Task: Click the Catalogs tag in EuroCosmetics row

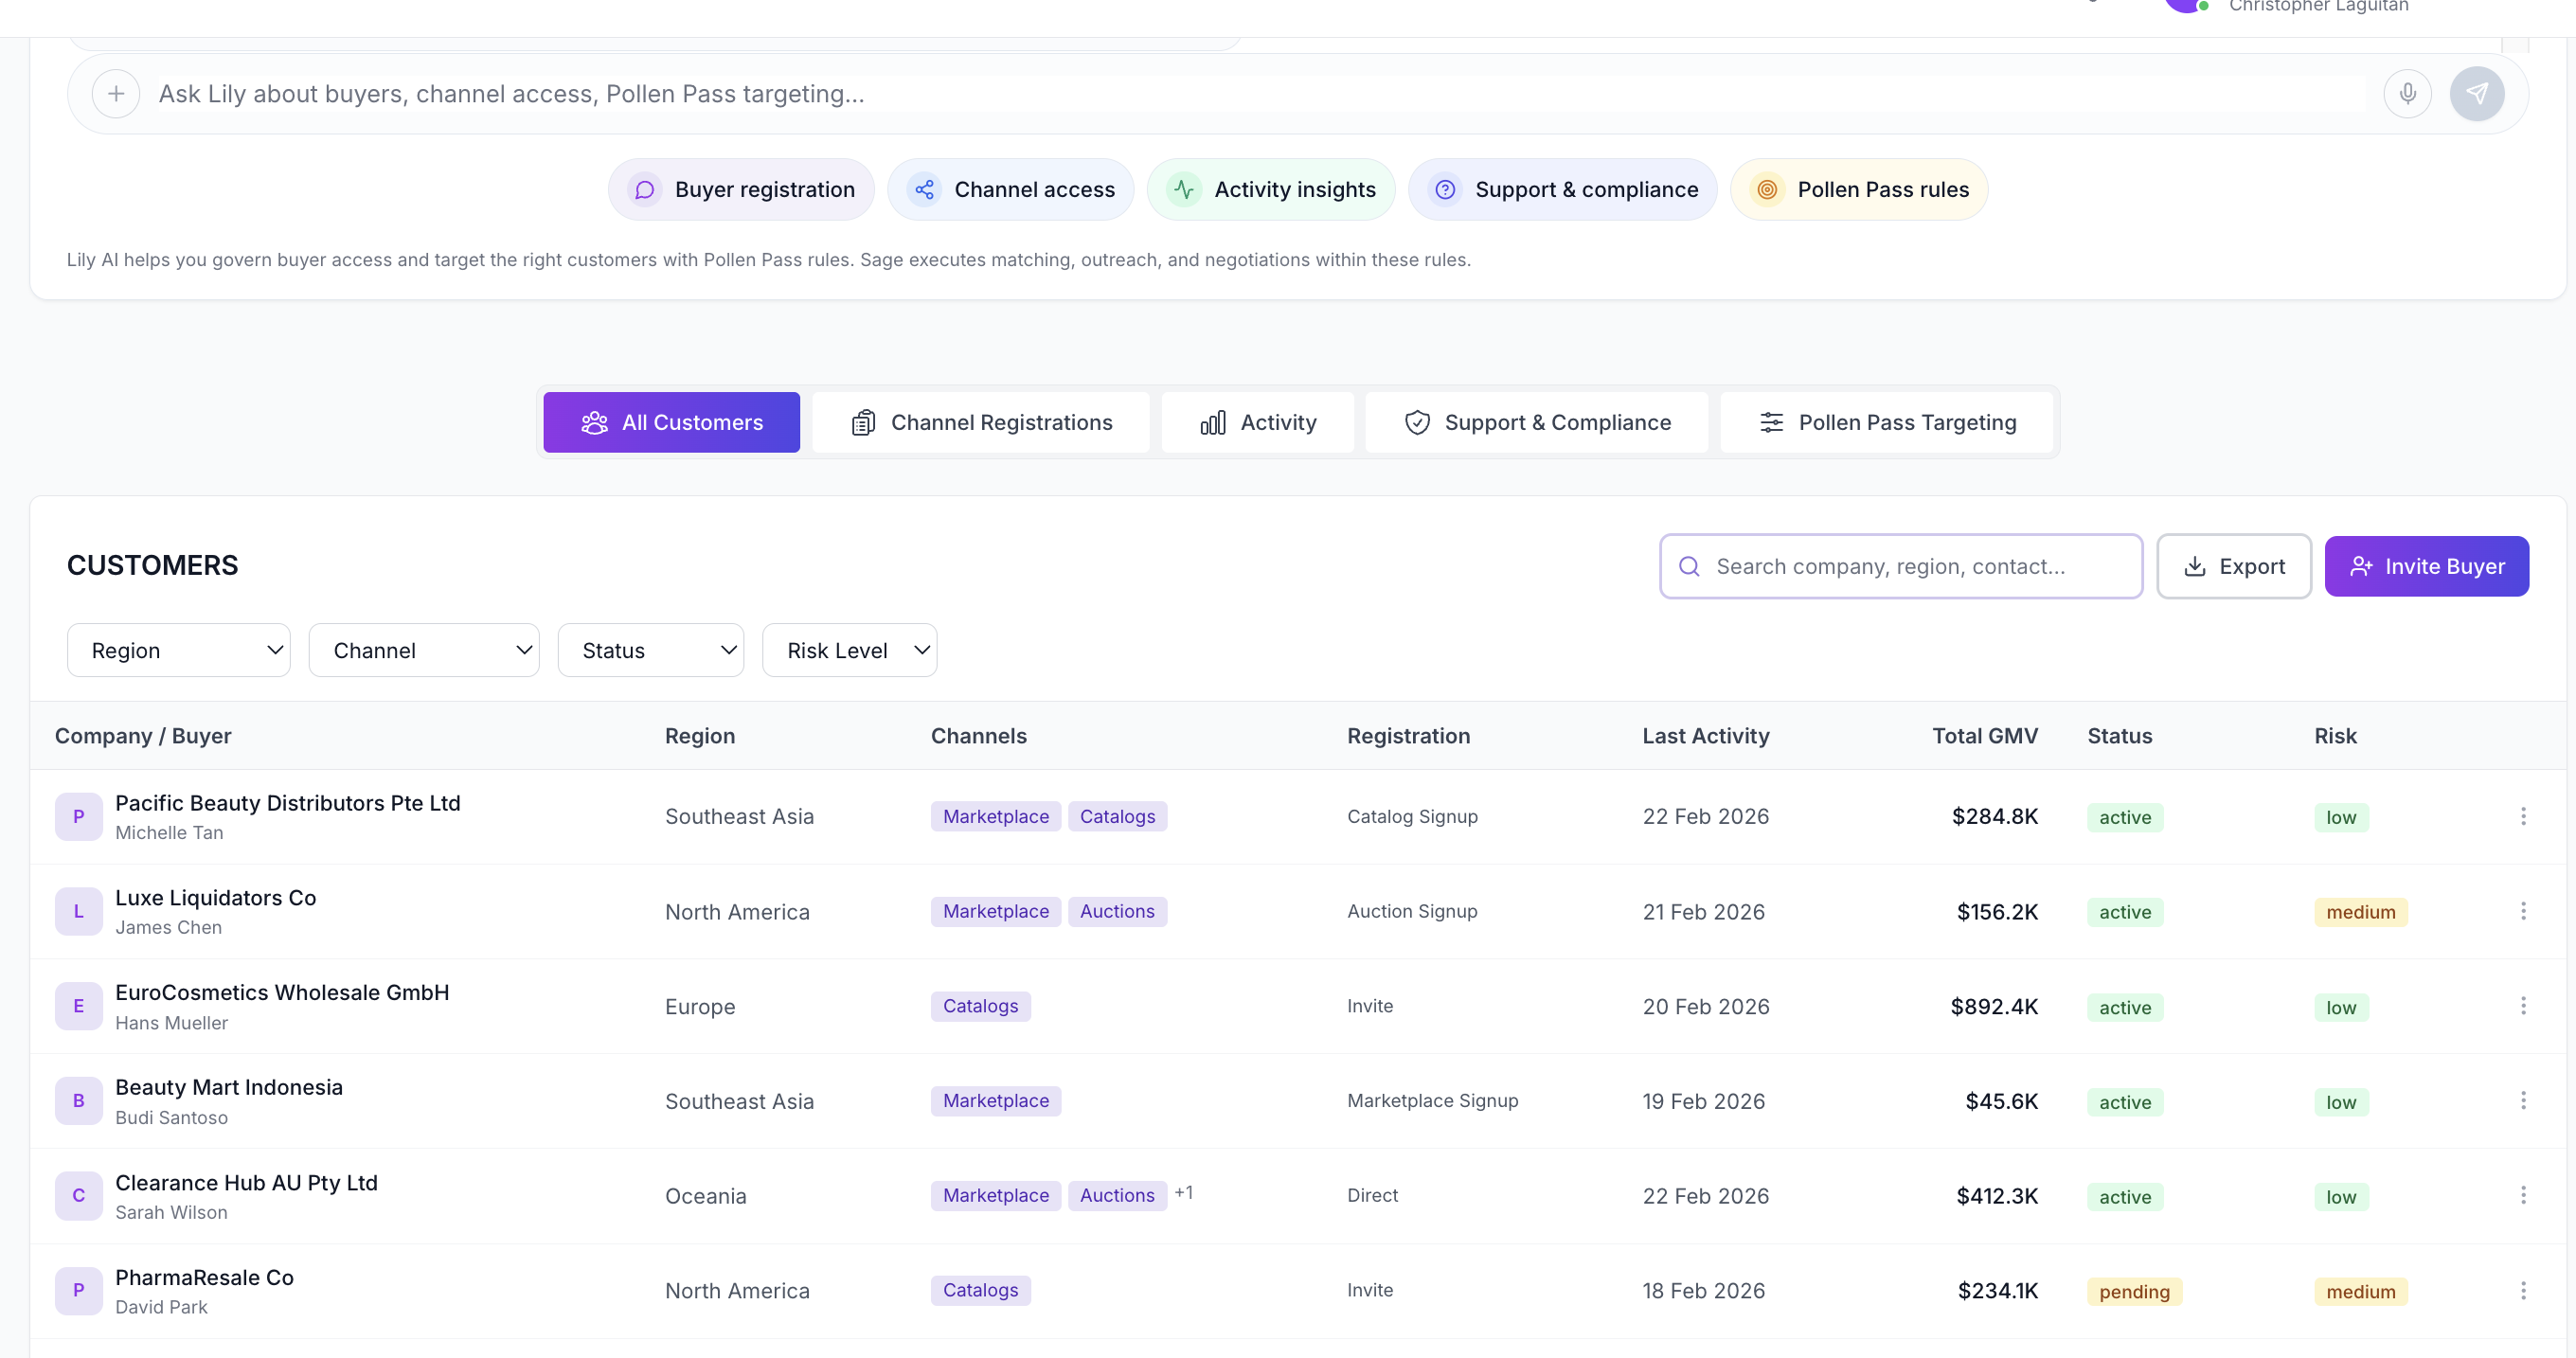Action: [x=980, y=1006]
